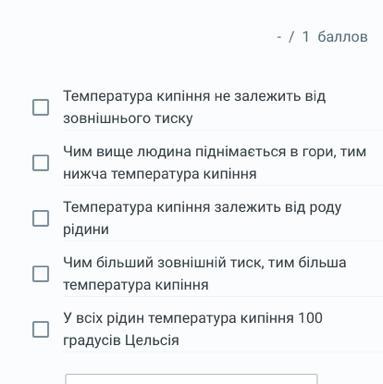Click the text 'зовнішнього тиску'
Image resolution: width=383 pixels, height=384 pixels.
click(128, 119)
